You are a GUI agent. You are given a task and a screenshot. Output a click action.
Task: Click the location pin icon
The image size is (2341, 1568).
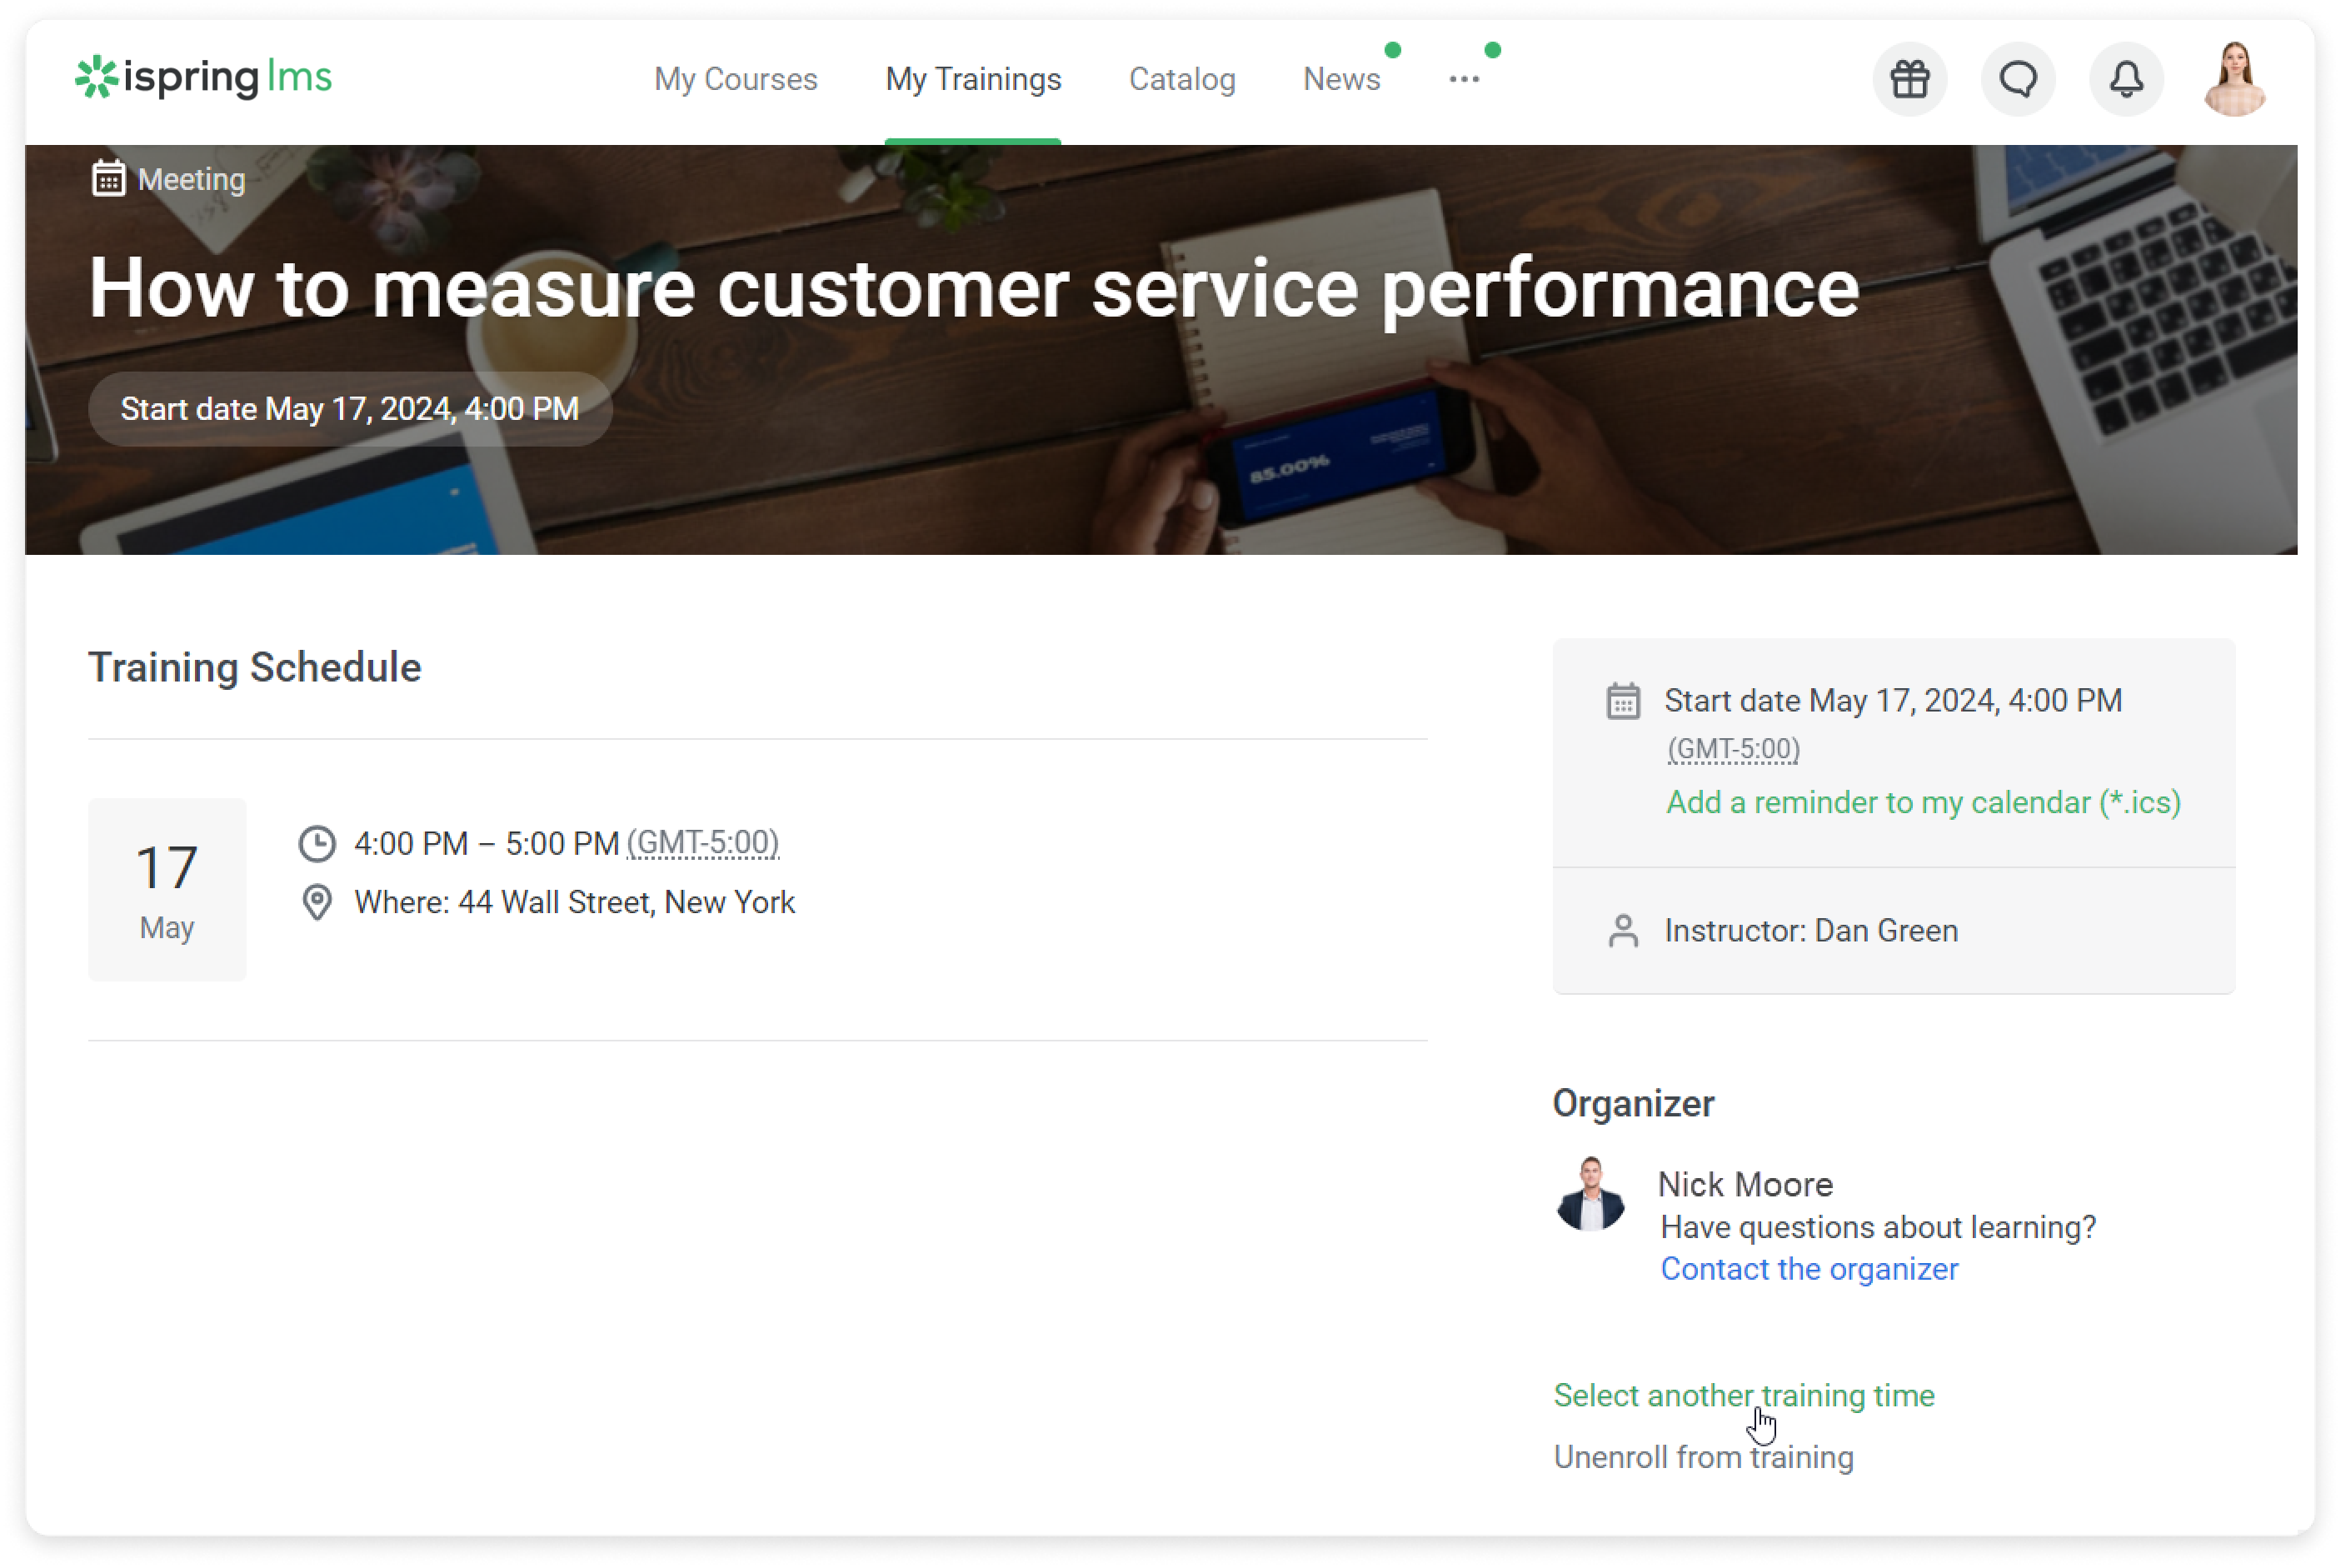click(317, 903)
